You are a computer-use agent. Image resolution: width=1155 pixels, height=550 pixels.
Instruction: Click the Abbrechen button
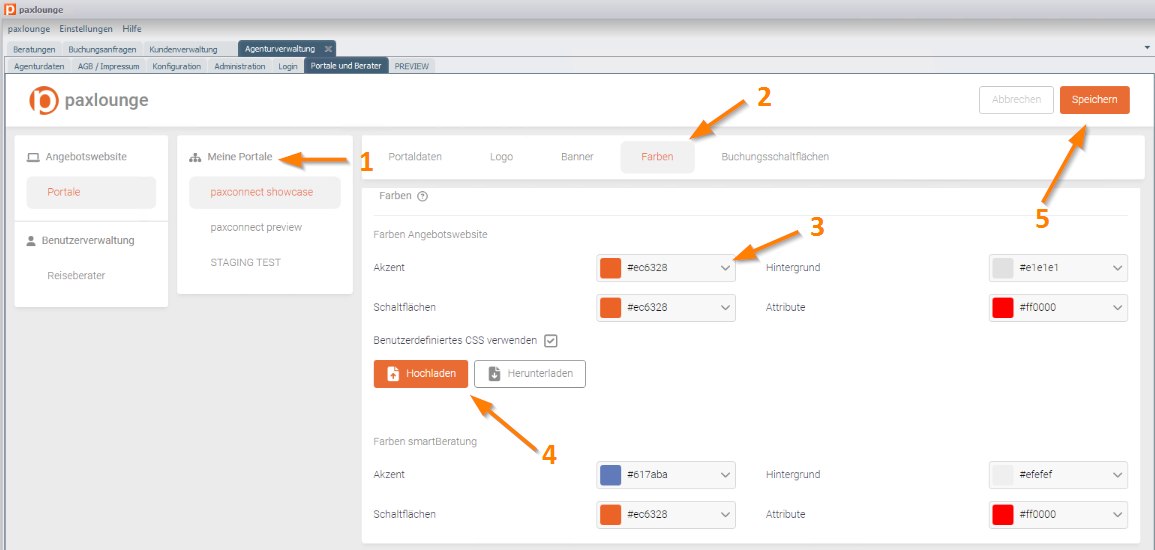coord(1016,100)
